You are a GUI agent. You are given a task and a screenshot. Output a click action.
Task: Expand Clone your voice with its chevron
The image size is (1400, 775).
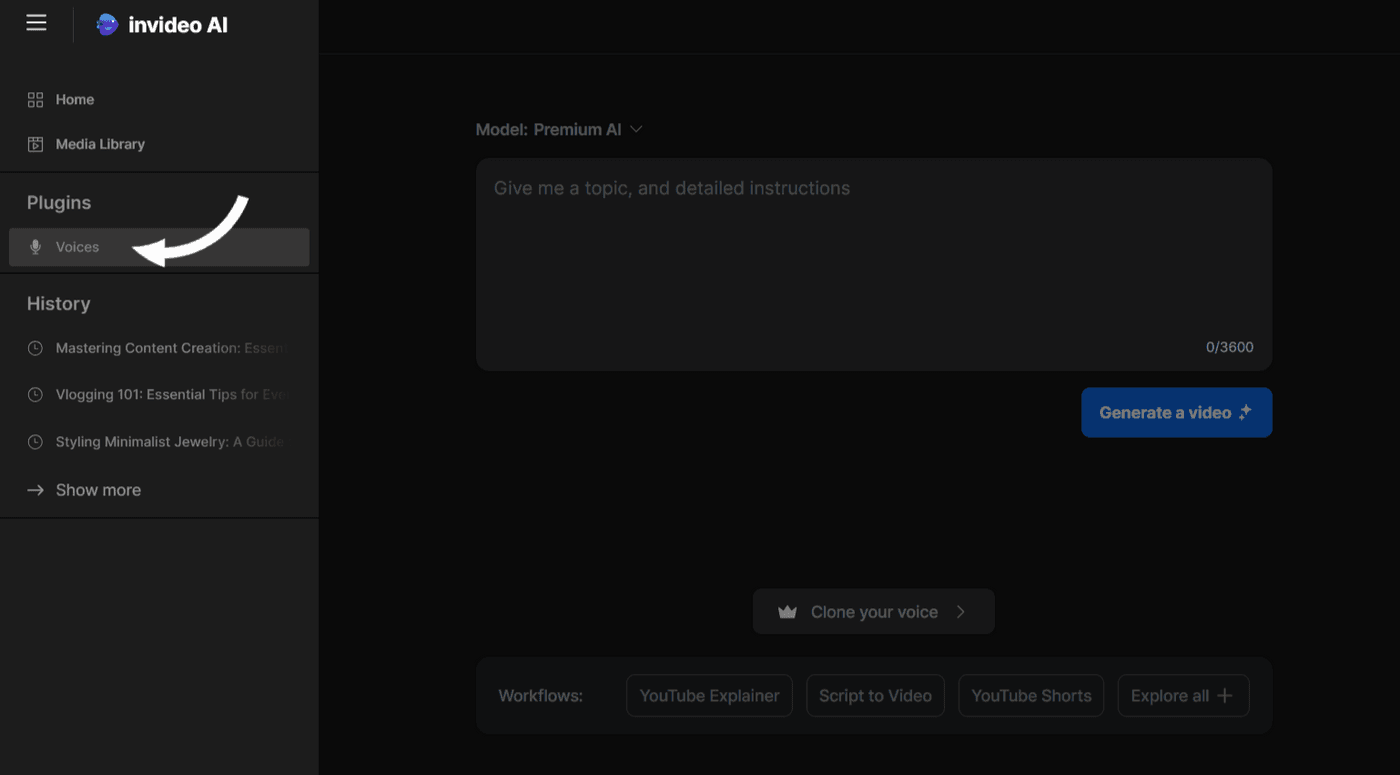961,611
